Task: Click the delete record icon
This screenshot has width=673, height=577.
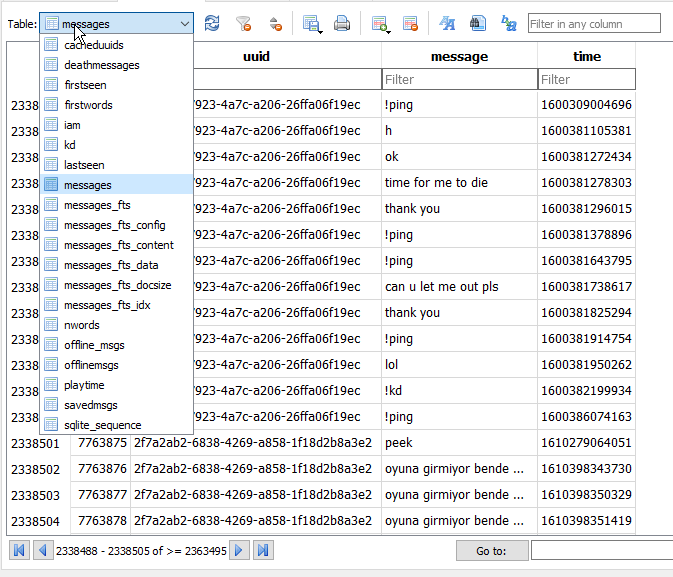Action: [x=410, y=23]
